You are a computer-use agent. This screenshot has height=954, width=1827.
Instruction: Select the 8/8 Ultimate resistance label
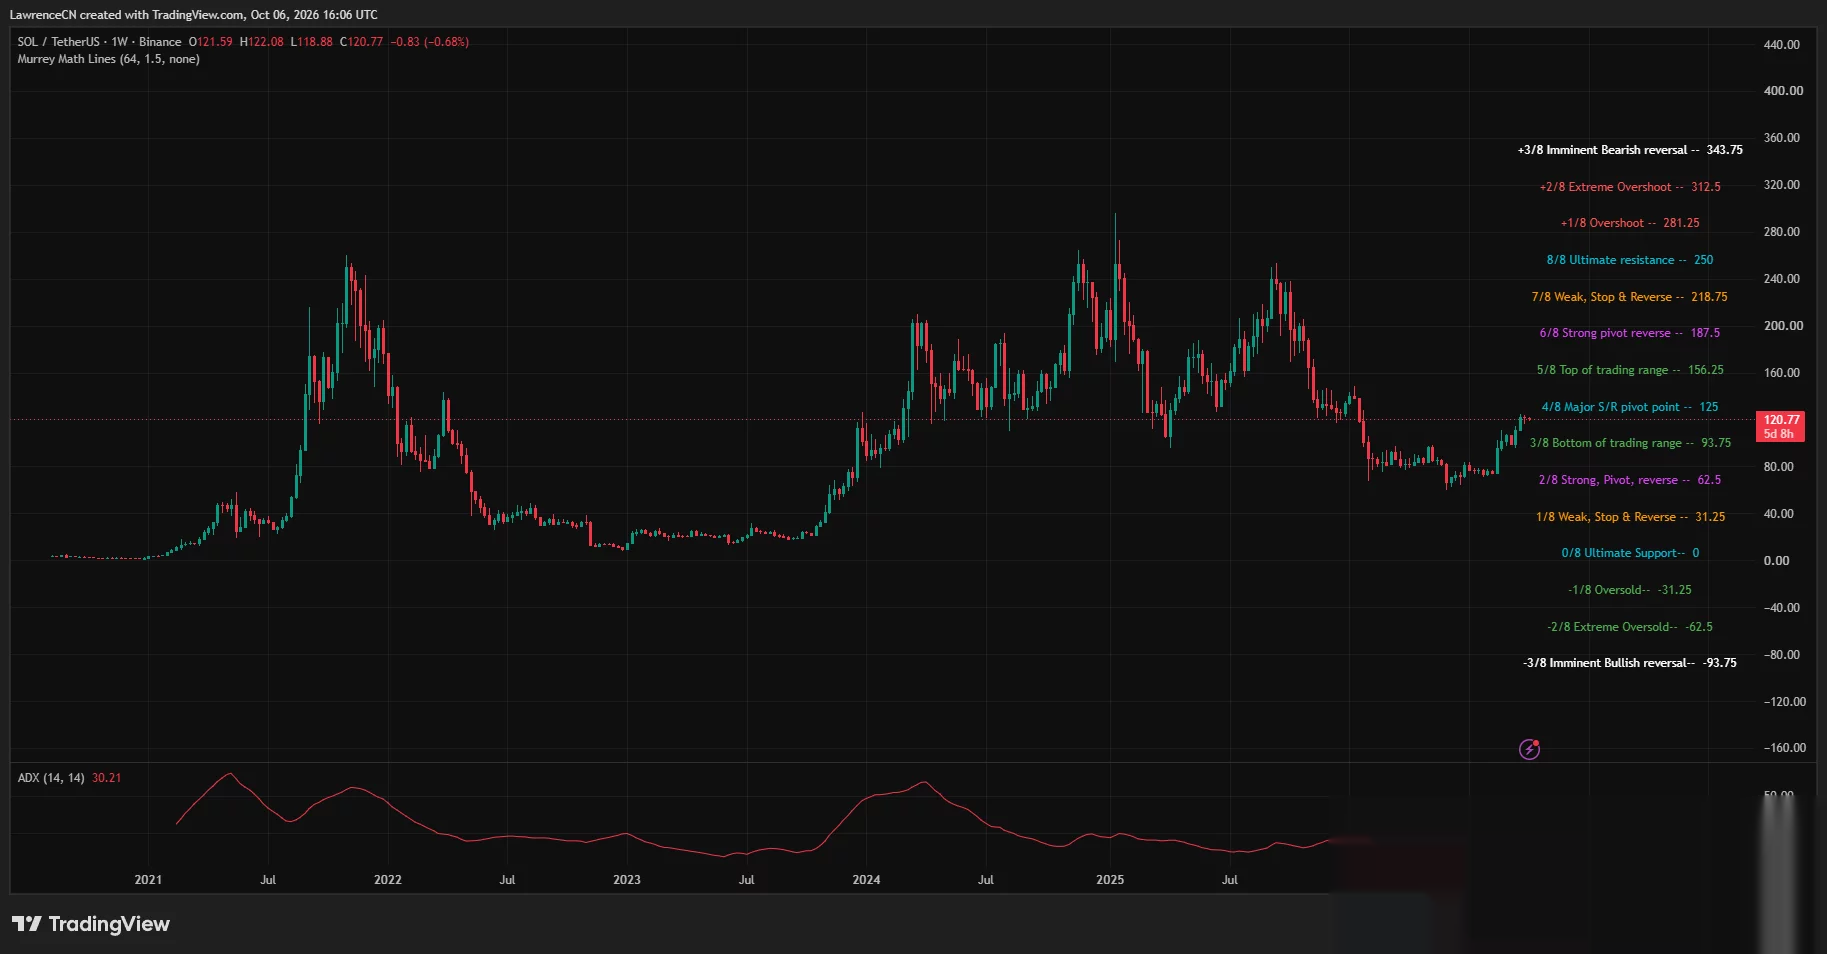pos(1630,260)
